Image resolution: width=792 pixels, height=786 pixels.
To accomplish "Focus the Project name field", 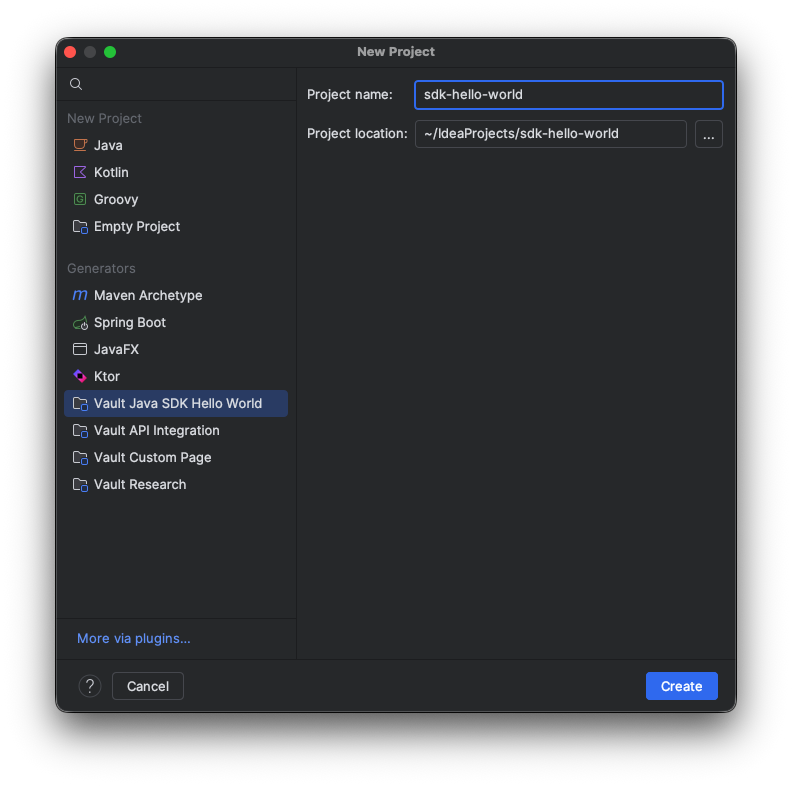I will (x=569, y=95).
